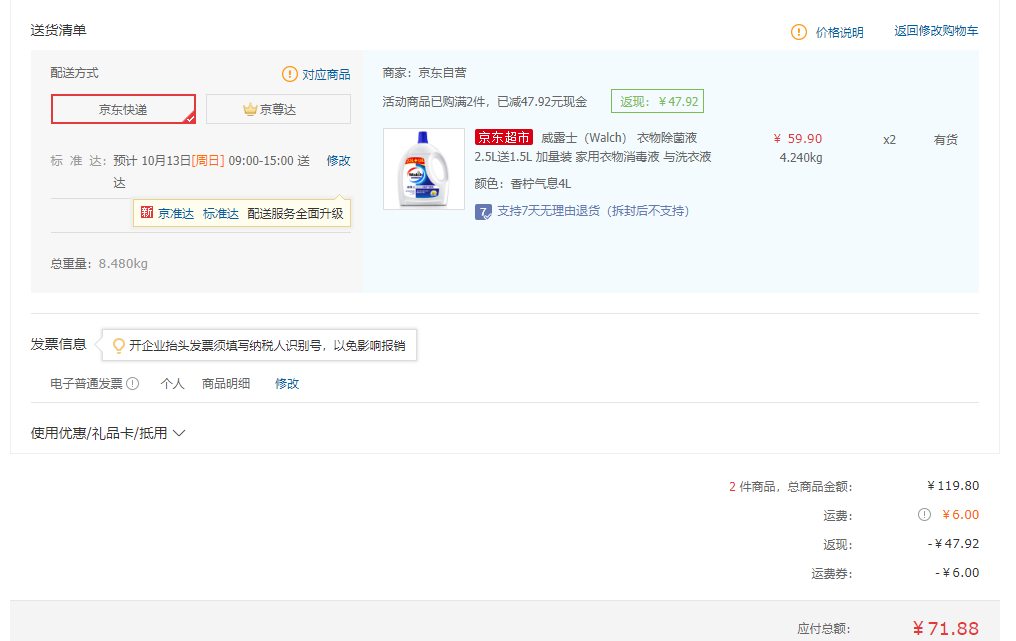Select 京尊达 delivery option

(278, 109)
